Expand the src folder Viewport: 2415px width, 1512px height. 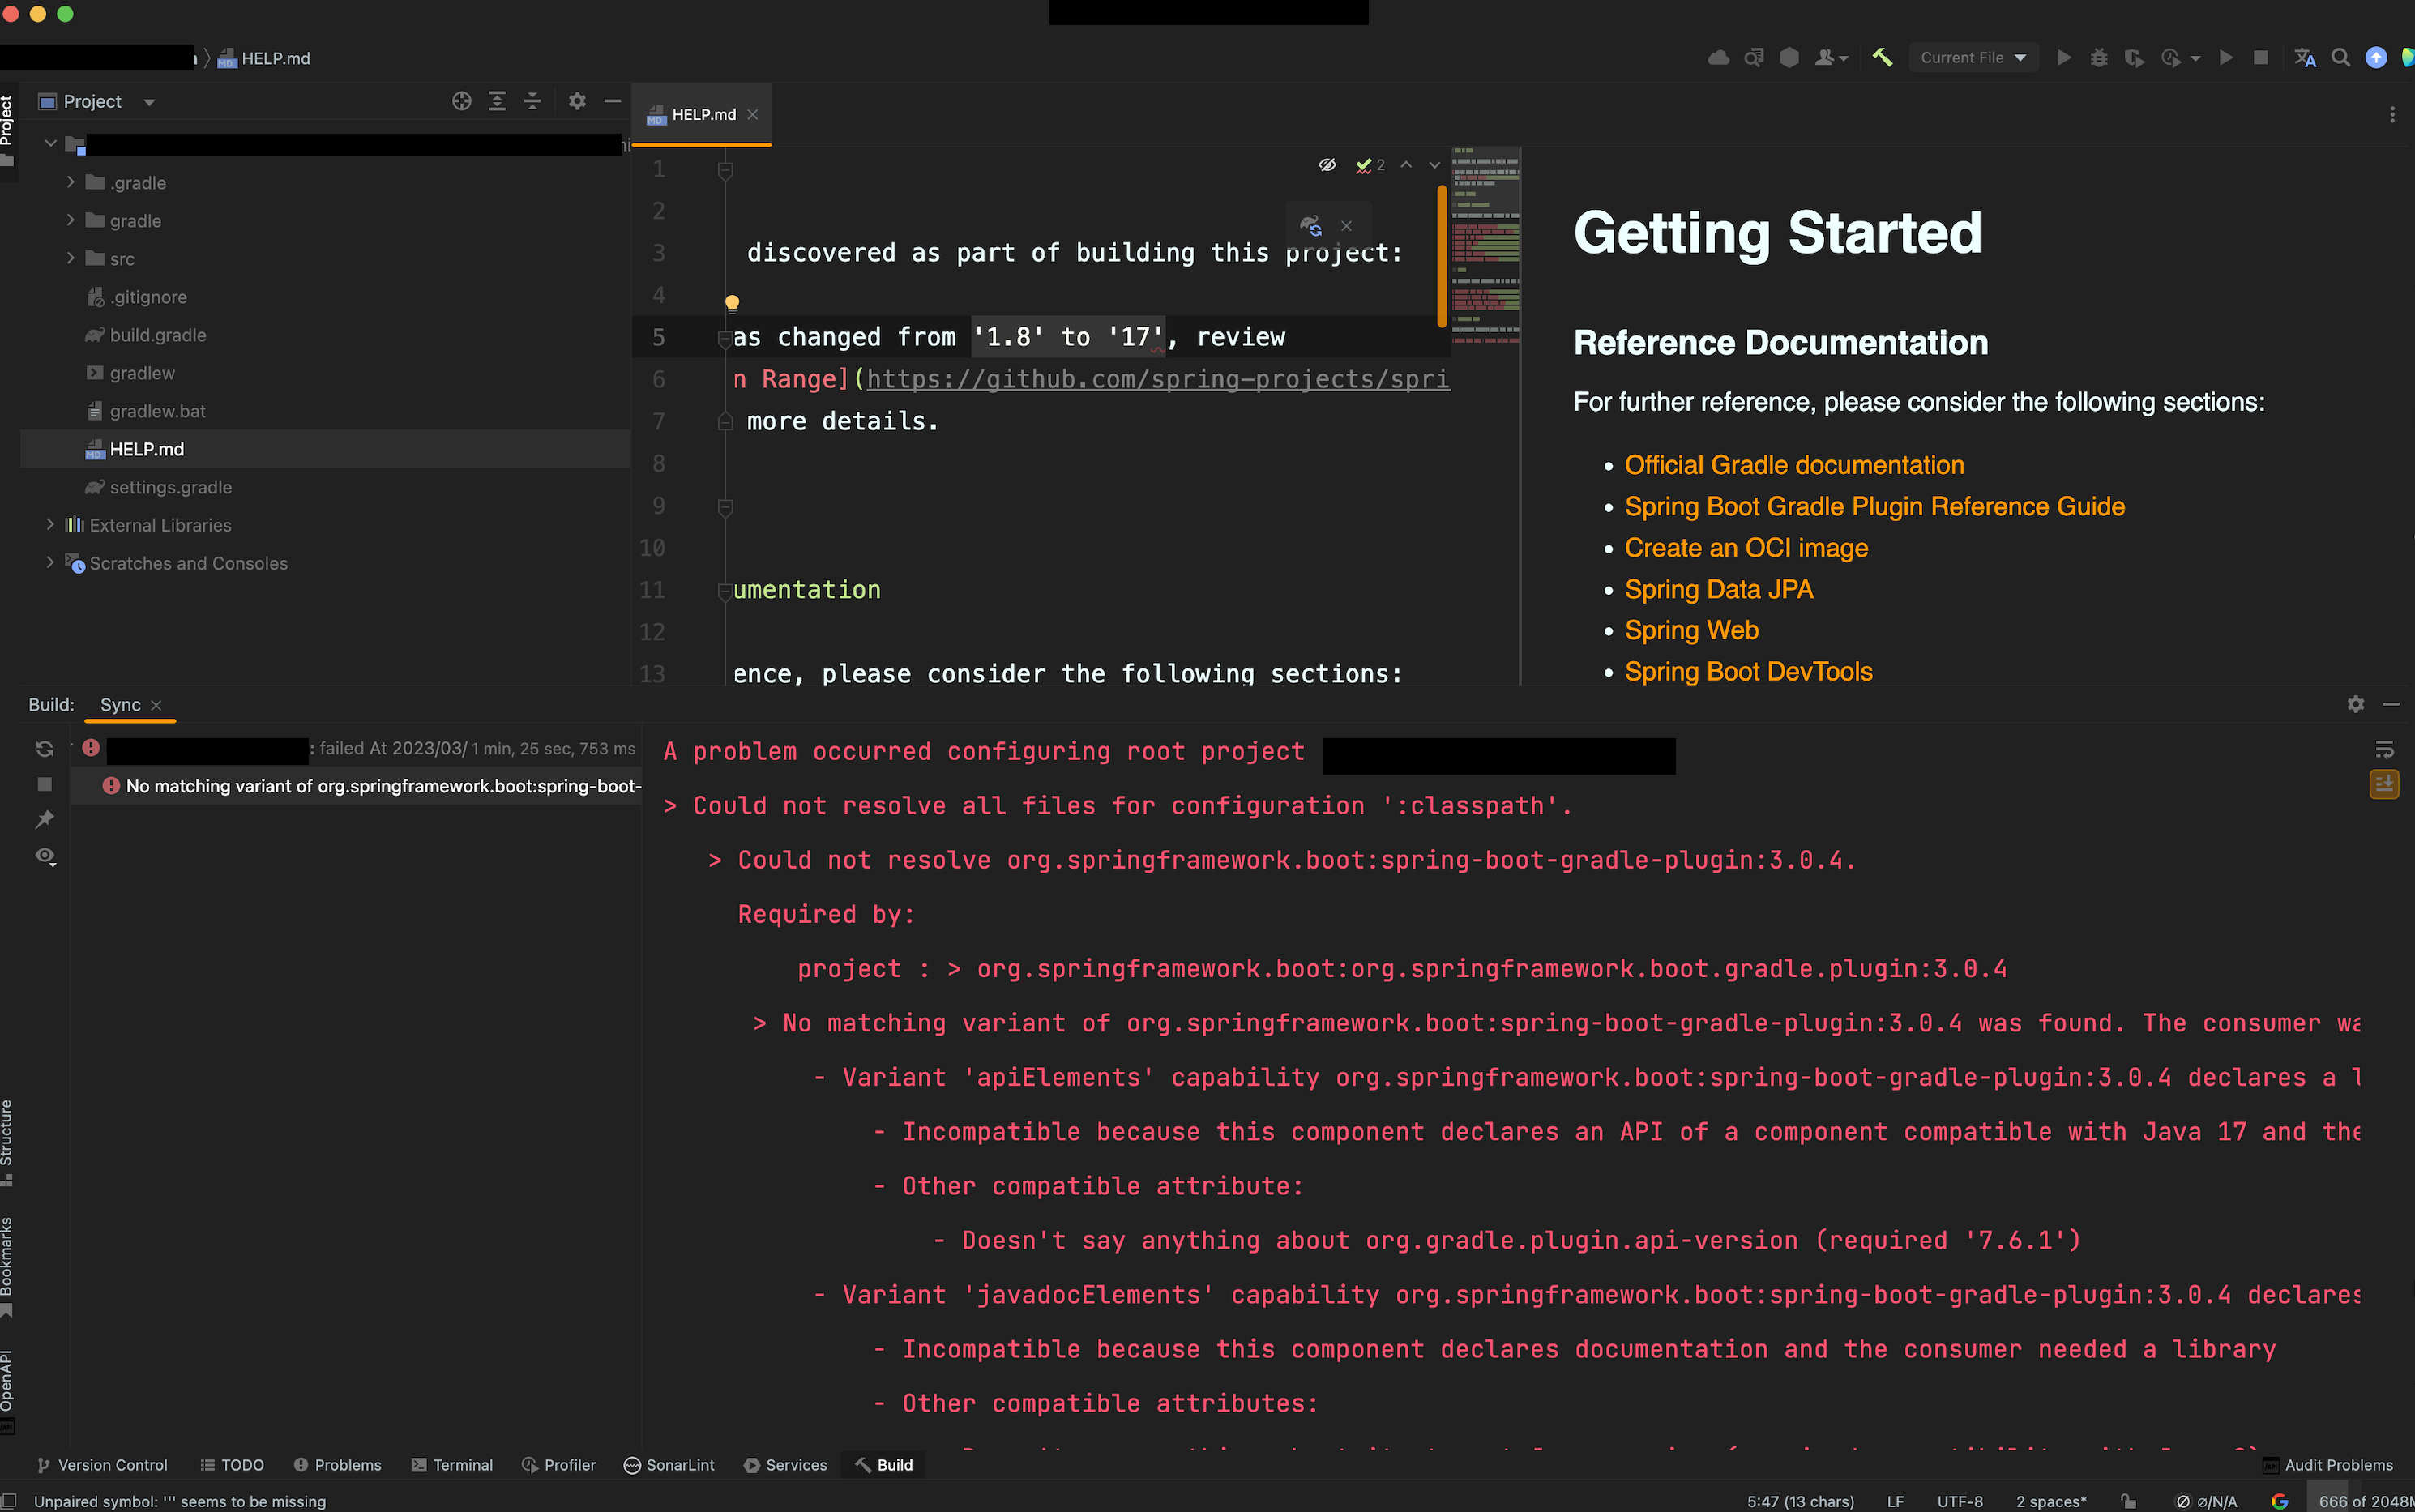(x=71, y=258)
